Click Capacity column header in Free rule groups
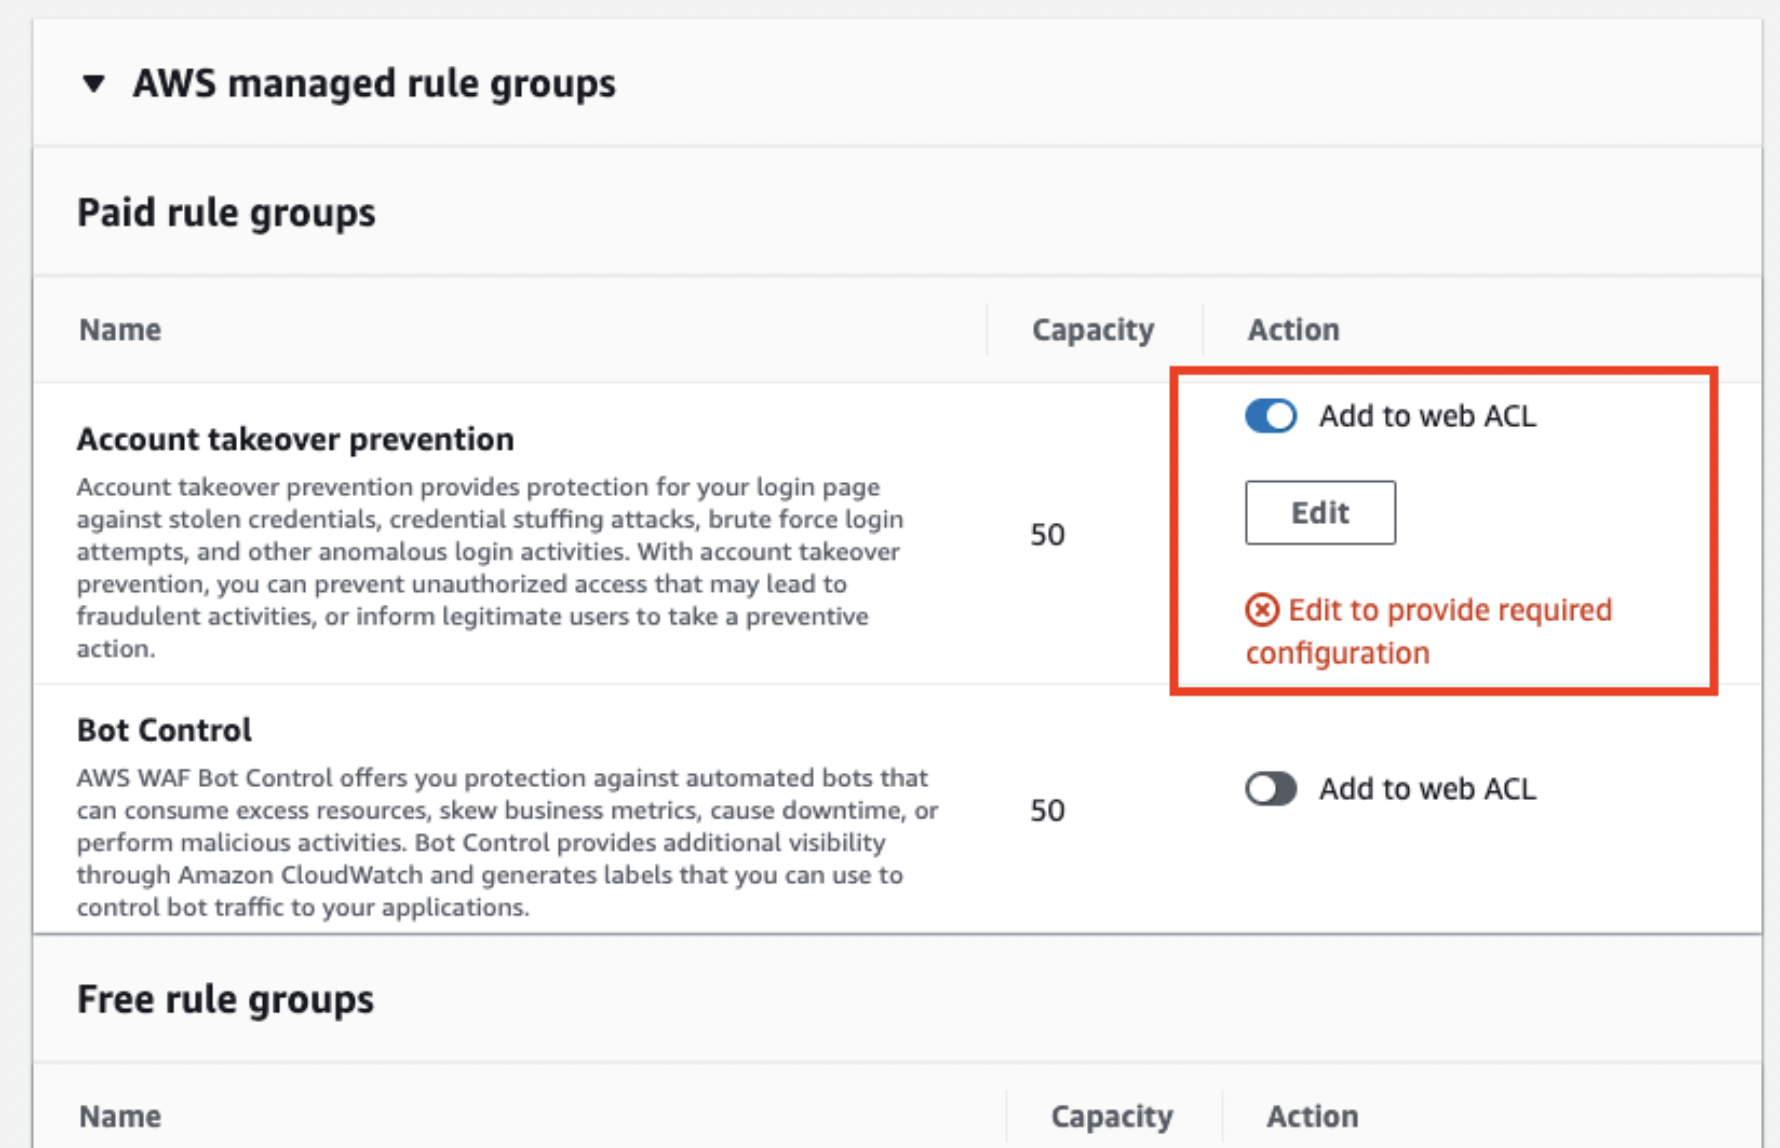Viewport: 1780px width, 1148px height. 1112,1116
